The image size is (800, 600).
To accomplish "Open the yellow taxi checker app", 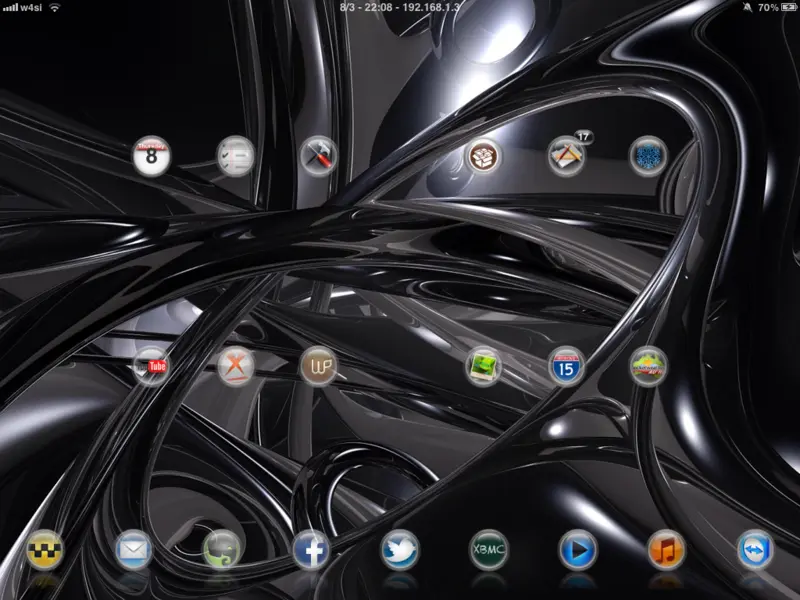I will [x=45, y=549].
